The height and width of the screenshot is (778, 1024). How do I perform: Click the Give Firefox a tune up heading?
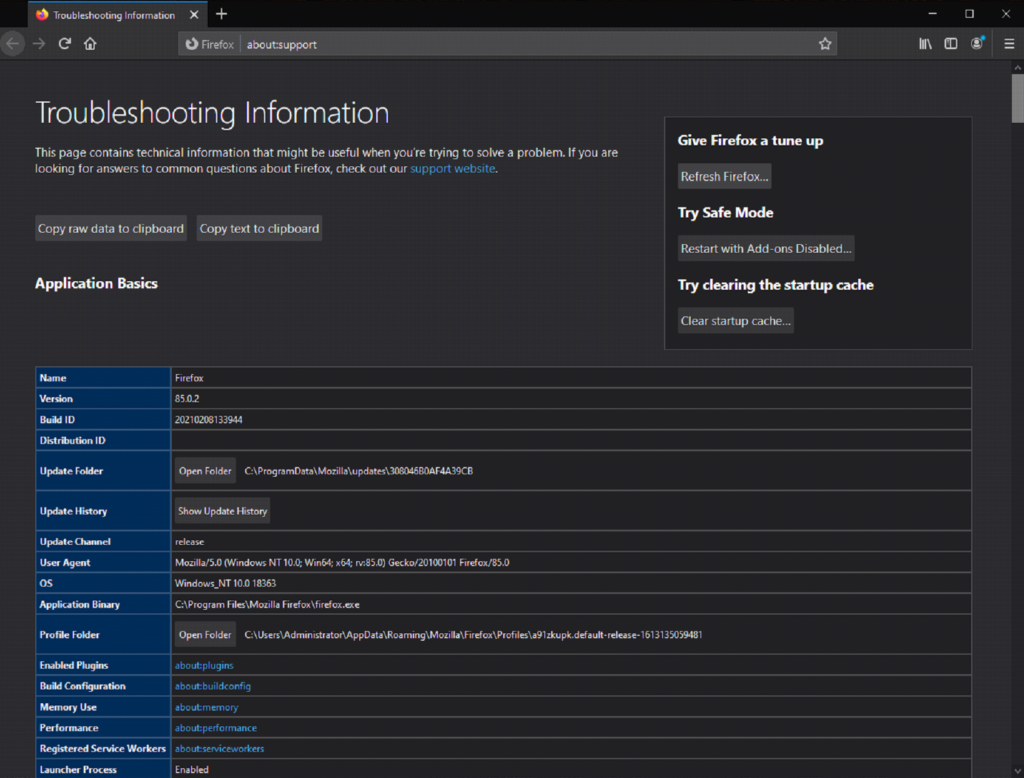pyautogui.click(x=750, y=140)
